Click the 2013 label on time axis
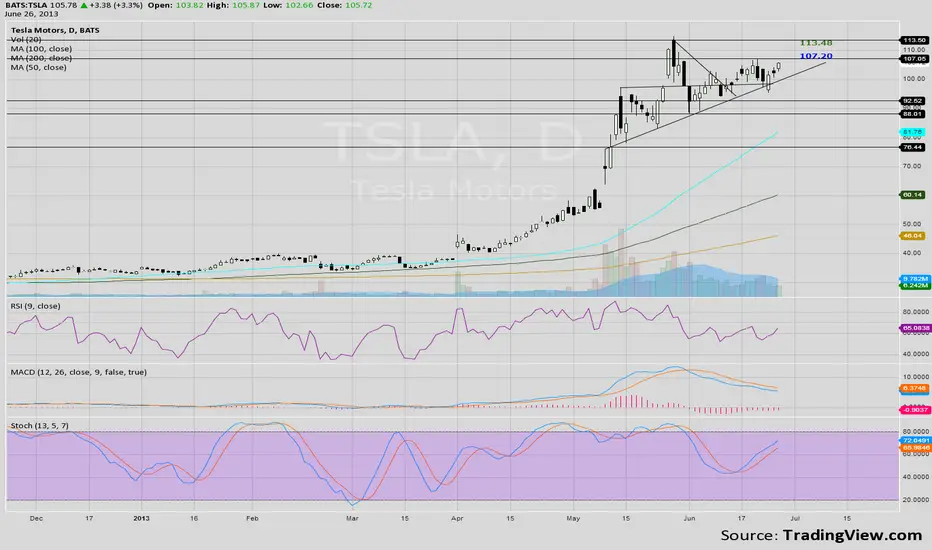 (x=141, y=518)
